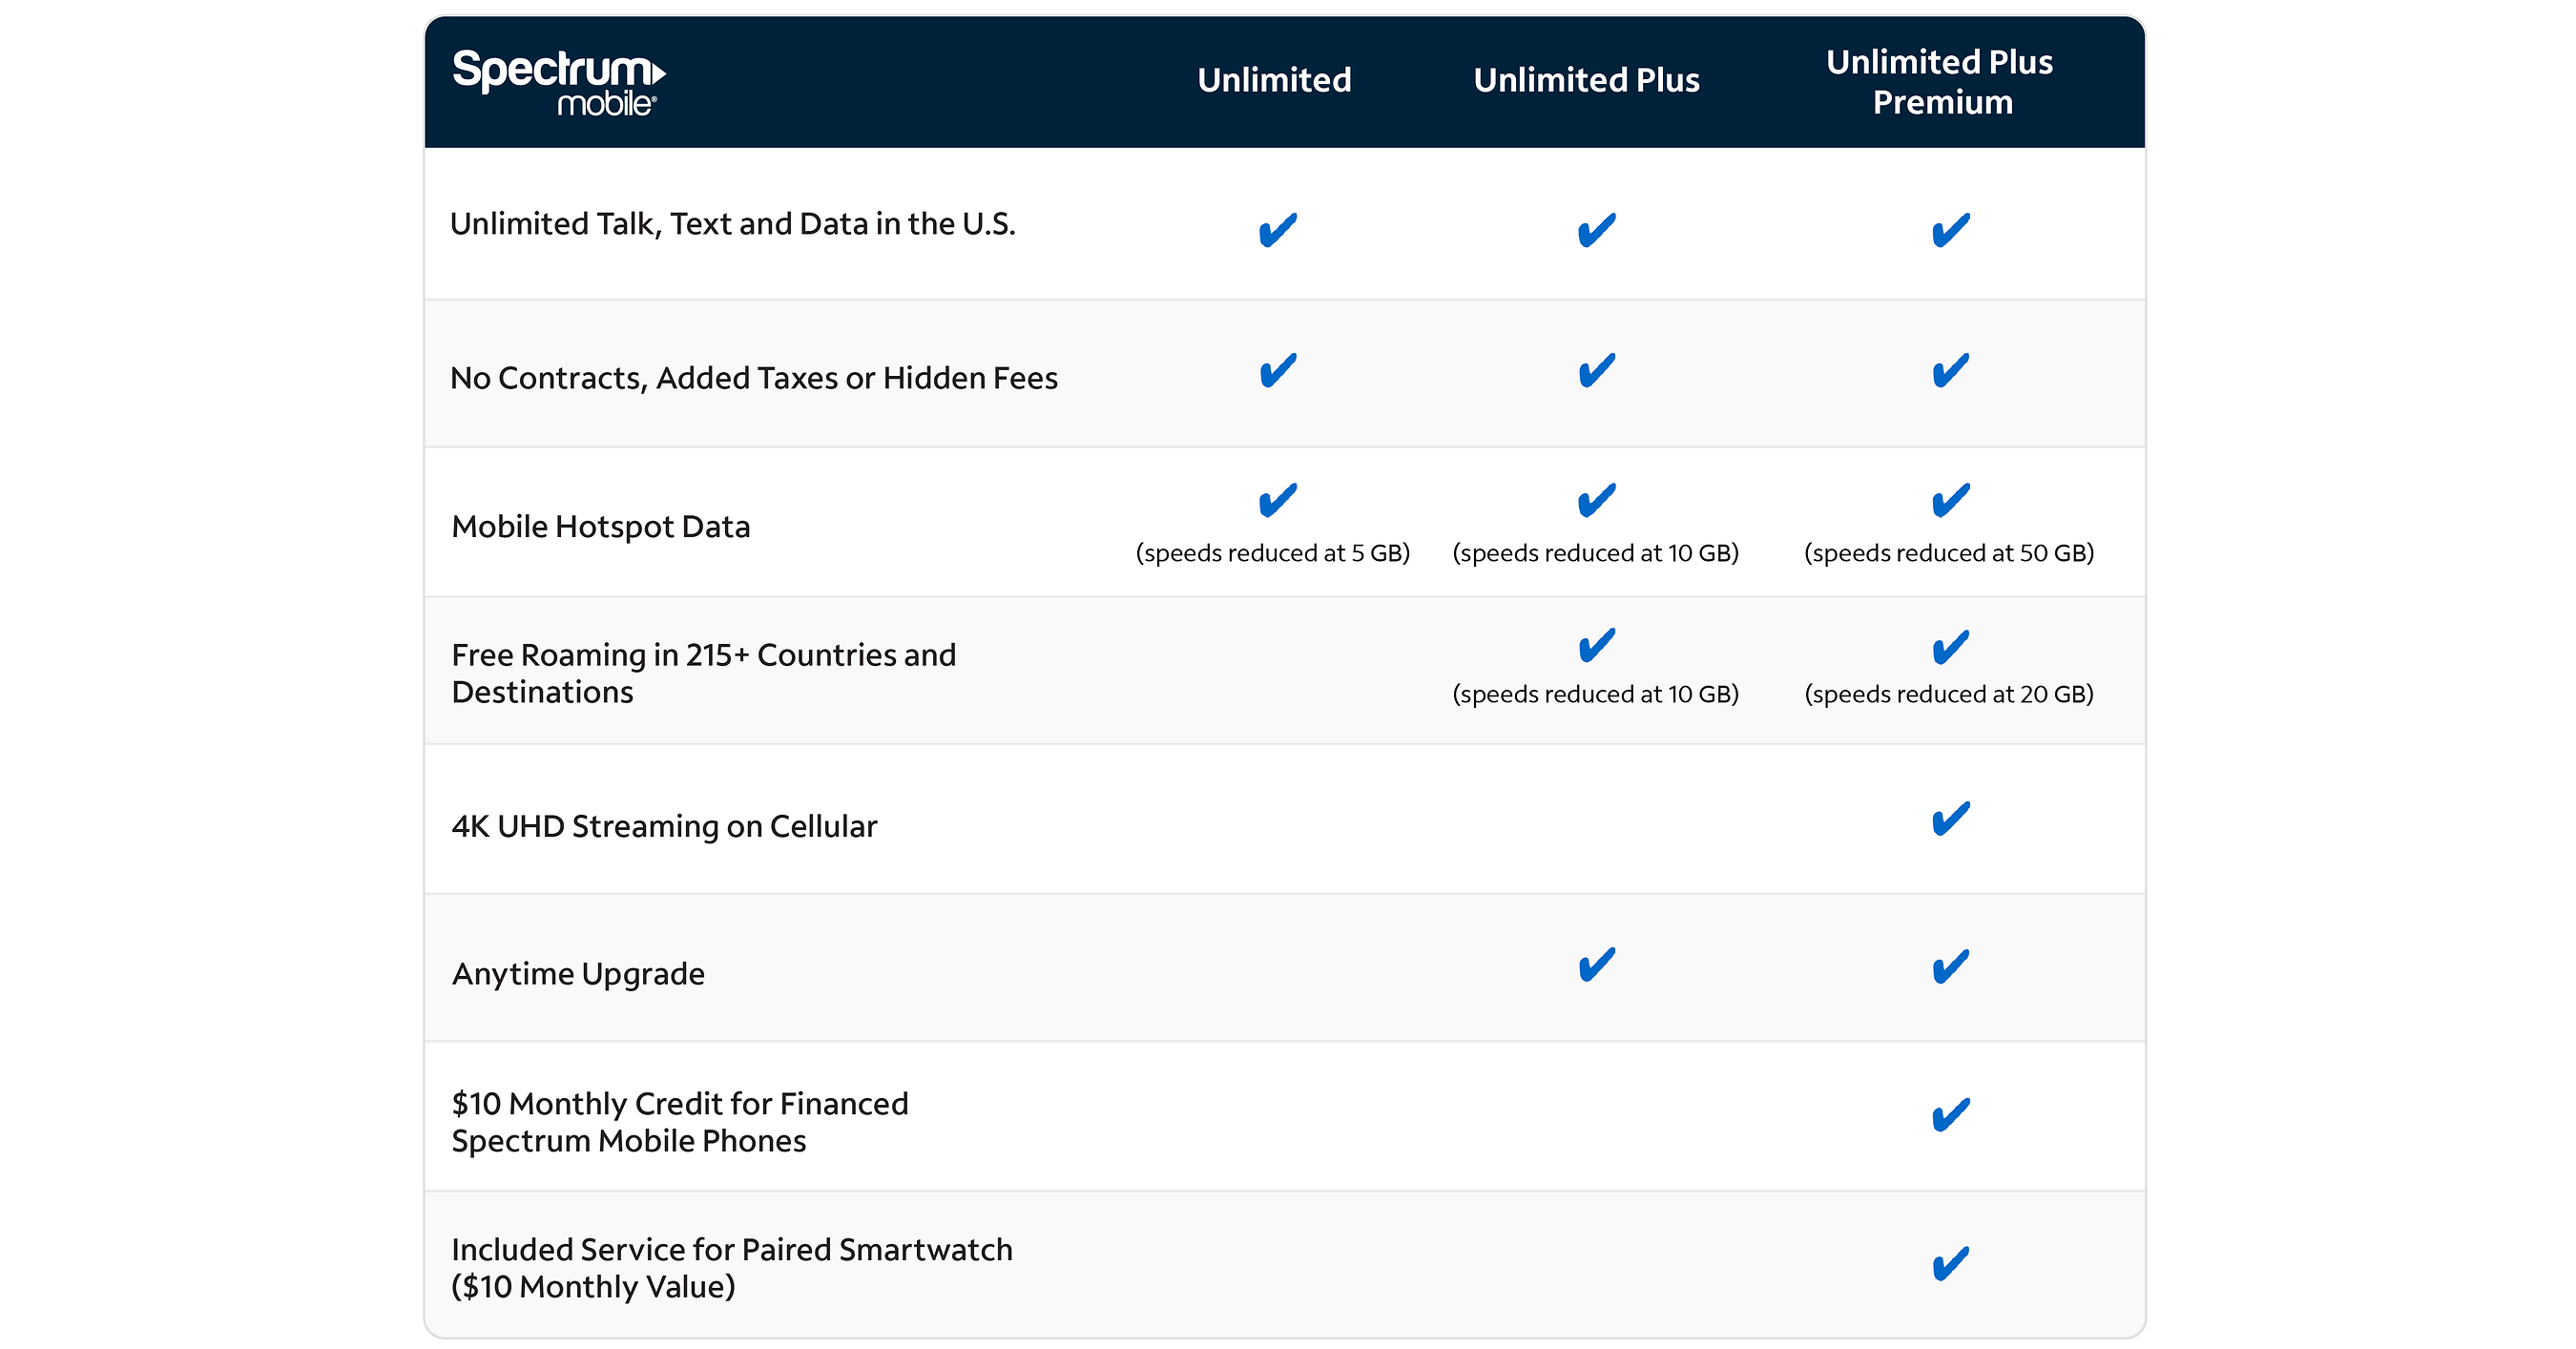2576x1349 pixels.
Task: Click Unlimited Plus checkmark for Anytime Upgrade
Action: [1596, 965]
